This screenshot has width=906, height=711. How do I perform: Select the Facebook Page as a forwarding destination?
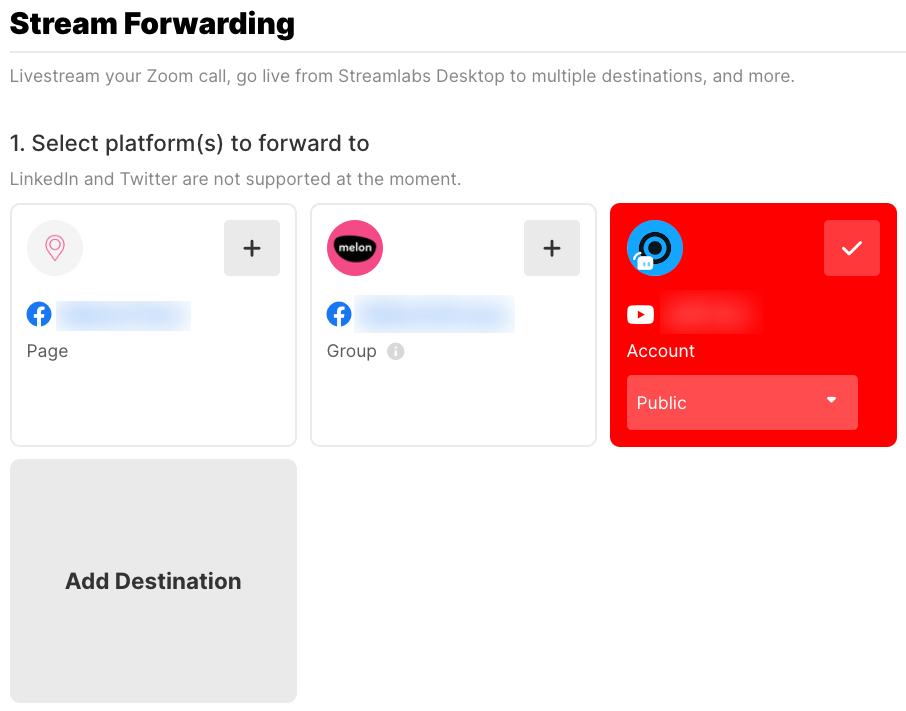click(x=251, y=248)
